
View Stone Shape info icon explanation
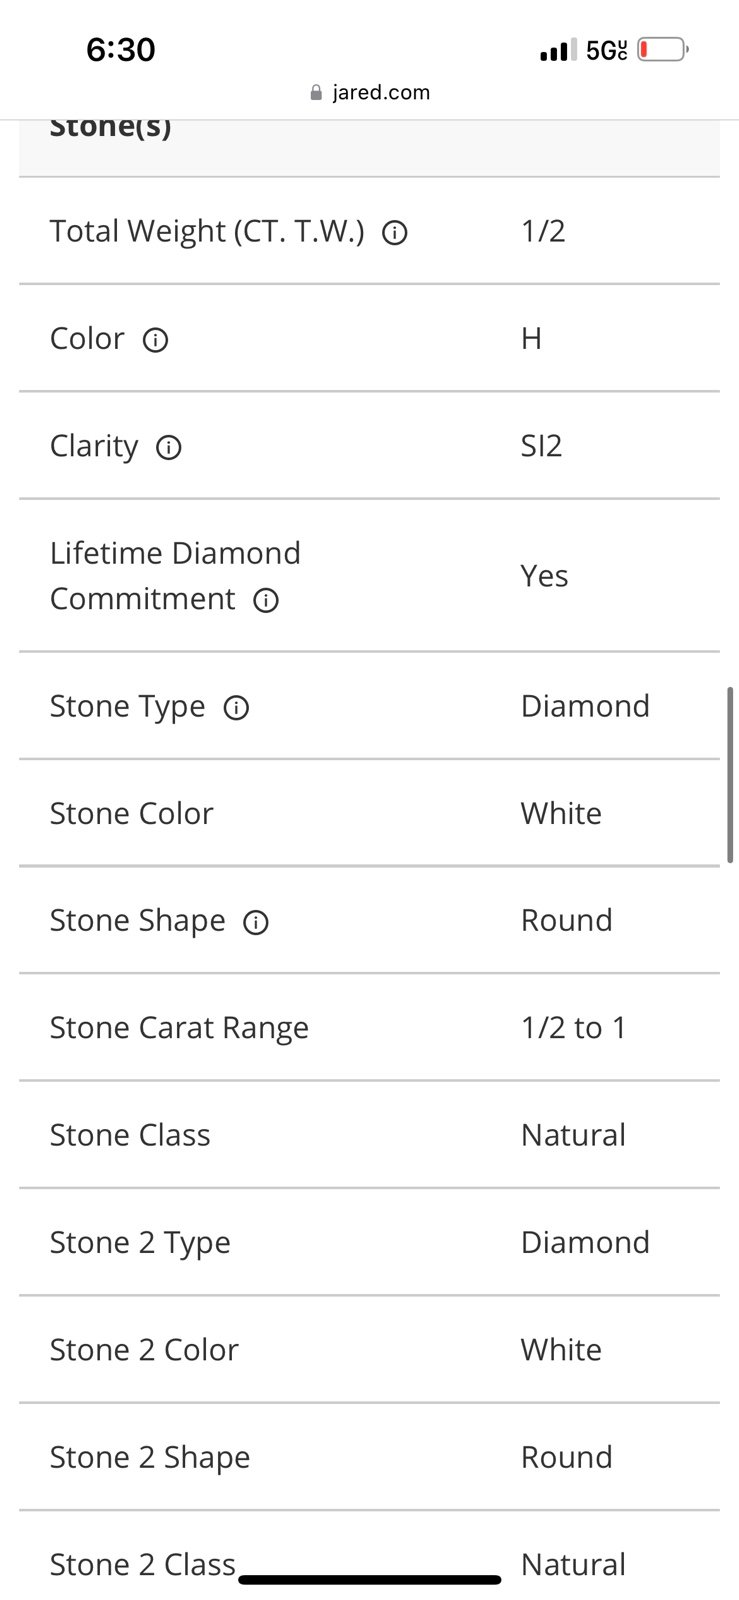(256, 922)
